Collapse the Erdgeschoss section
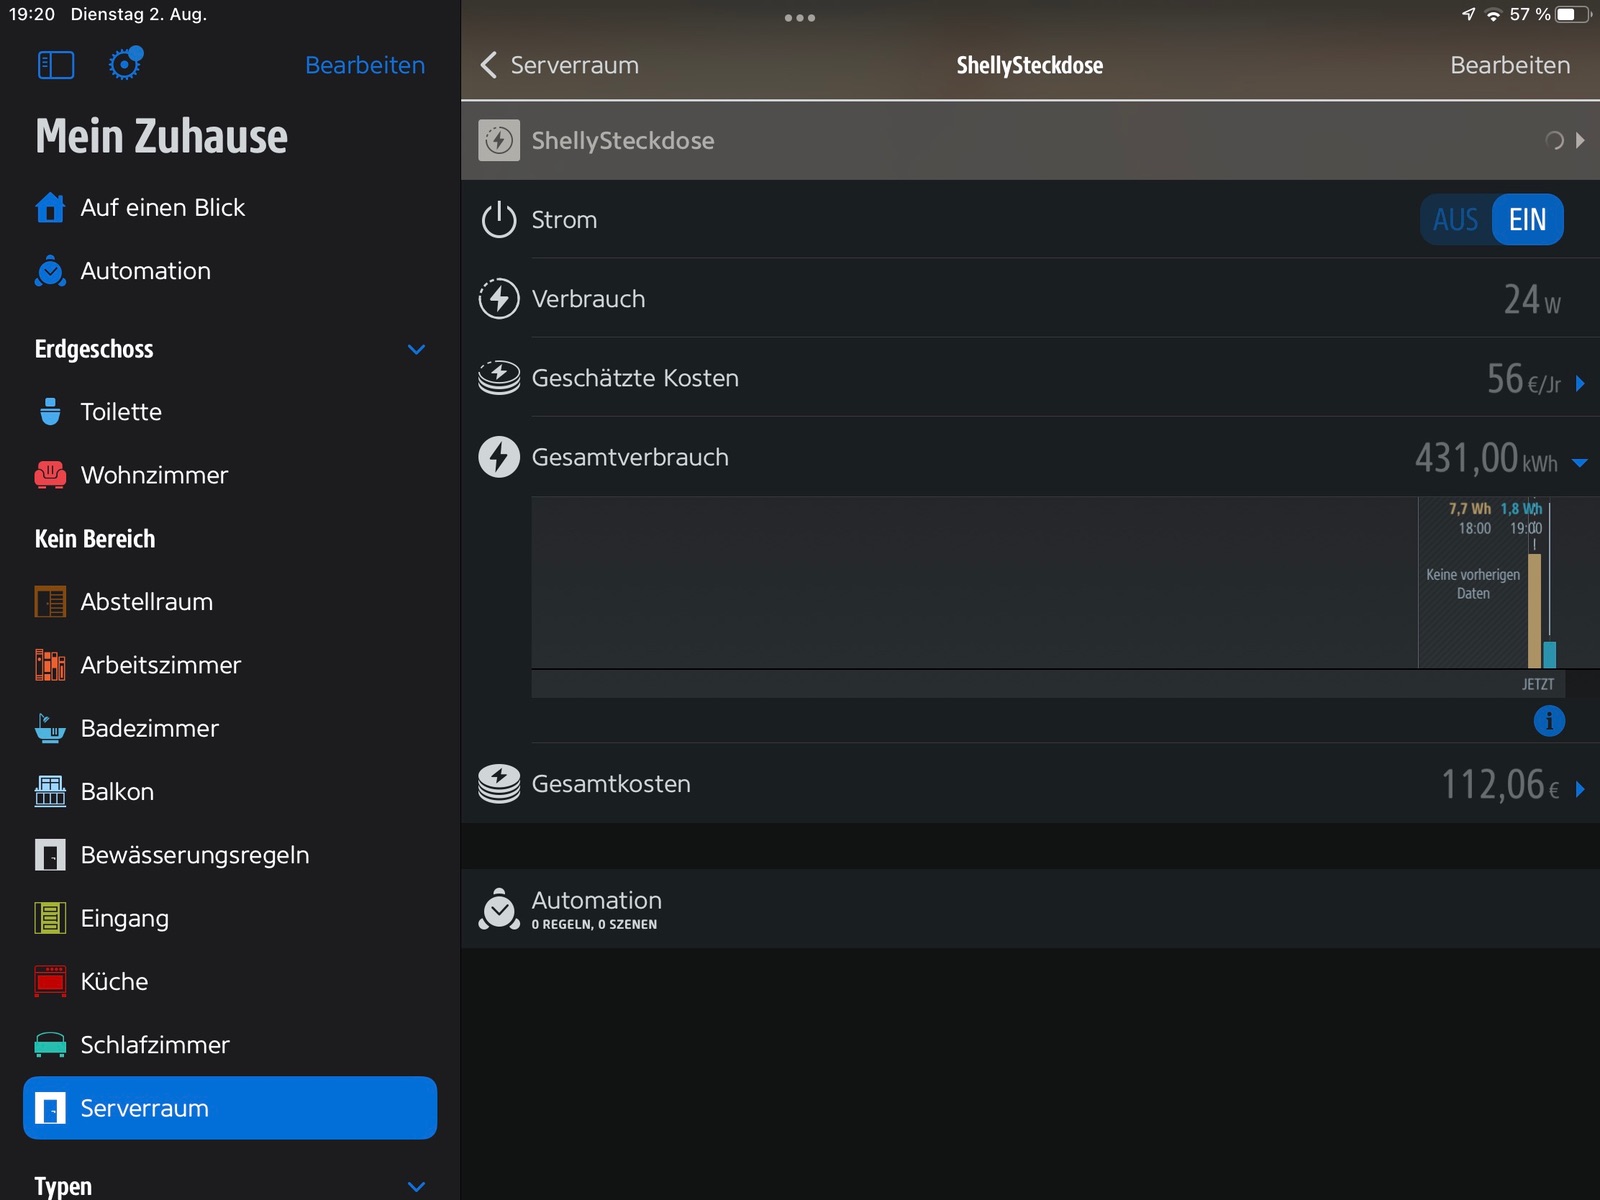This screenshot has height=1200, width=1600. (417, 349)
